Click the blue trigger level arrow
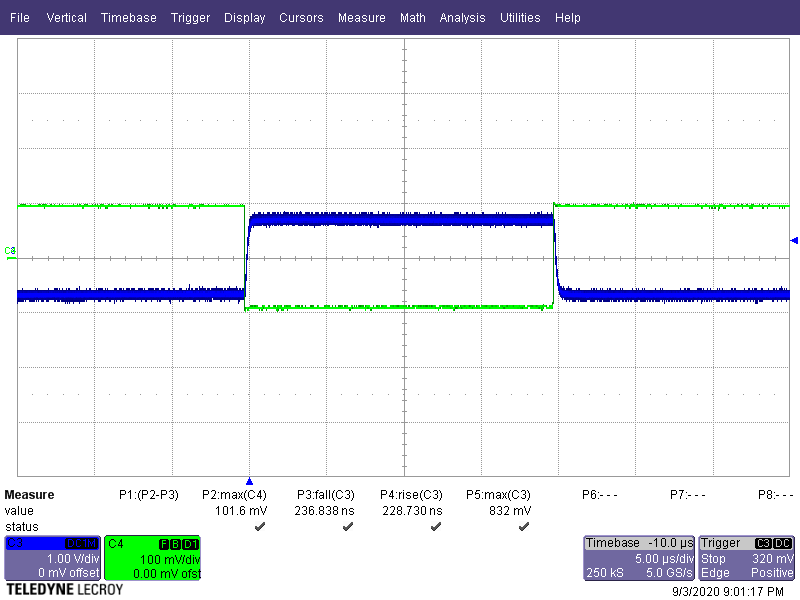Screen dimensions: 800x600 click(x=794, y=240)
